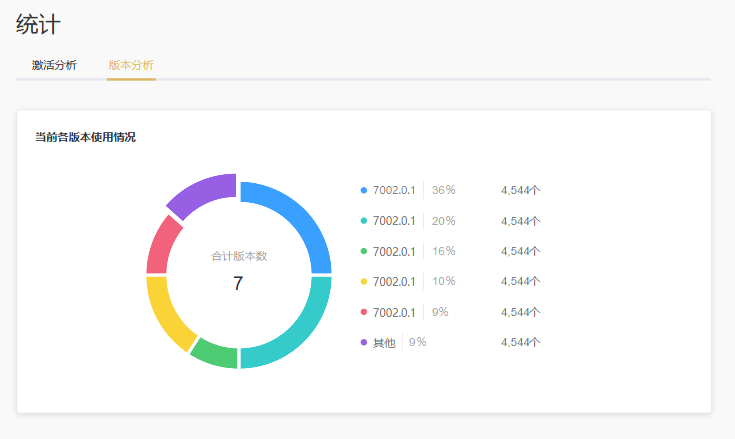The width and height of the screenshot is (735, 439).
Task: Select the 其他 legend label
Action: point(384,343)
